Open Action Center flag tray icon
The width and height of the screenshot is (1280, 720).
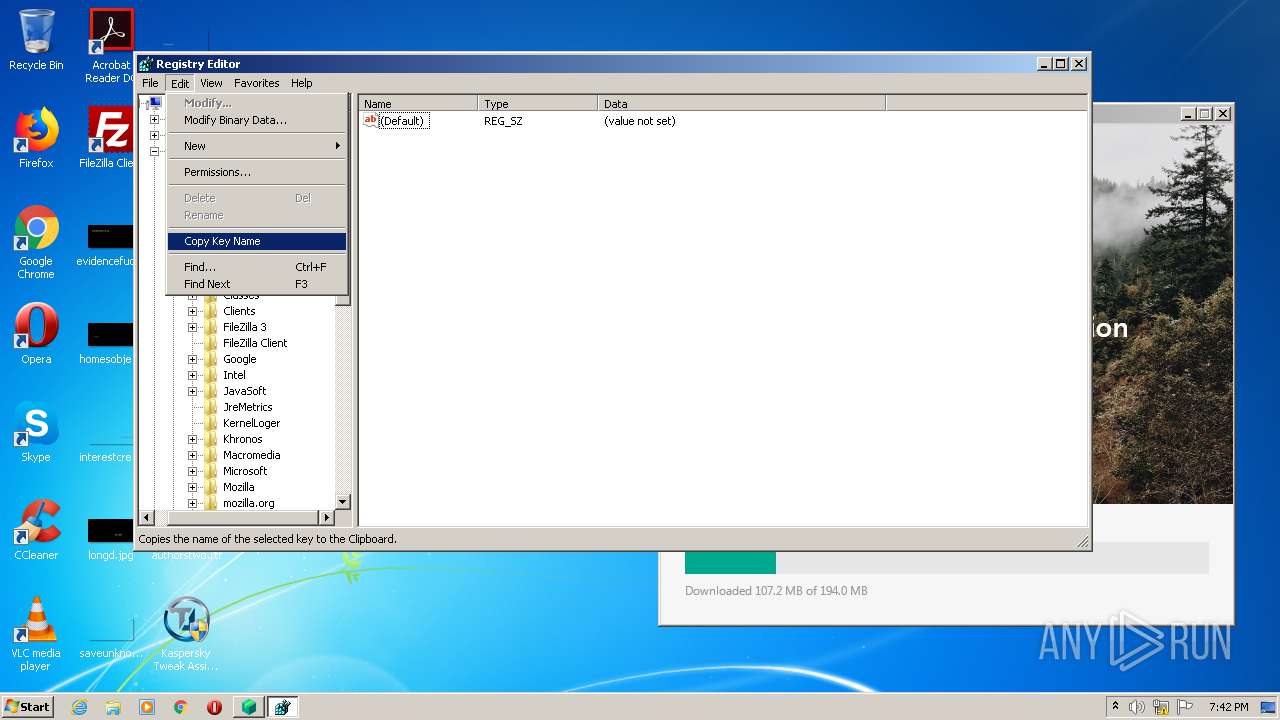pos(1185,707)
